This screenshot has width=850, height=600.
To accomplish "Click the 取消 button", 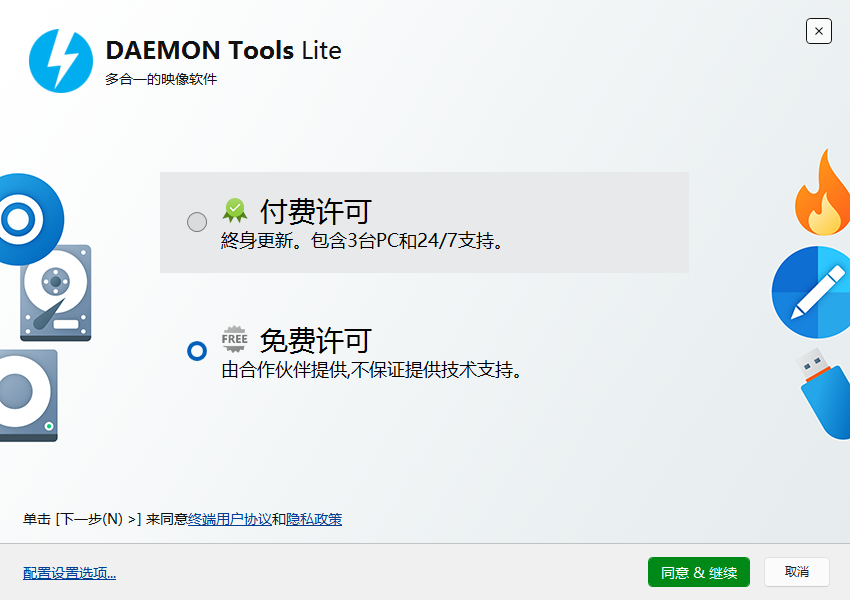I will (796, 572).
